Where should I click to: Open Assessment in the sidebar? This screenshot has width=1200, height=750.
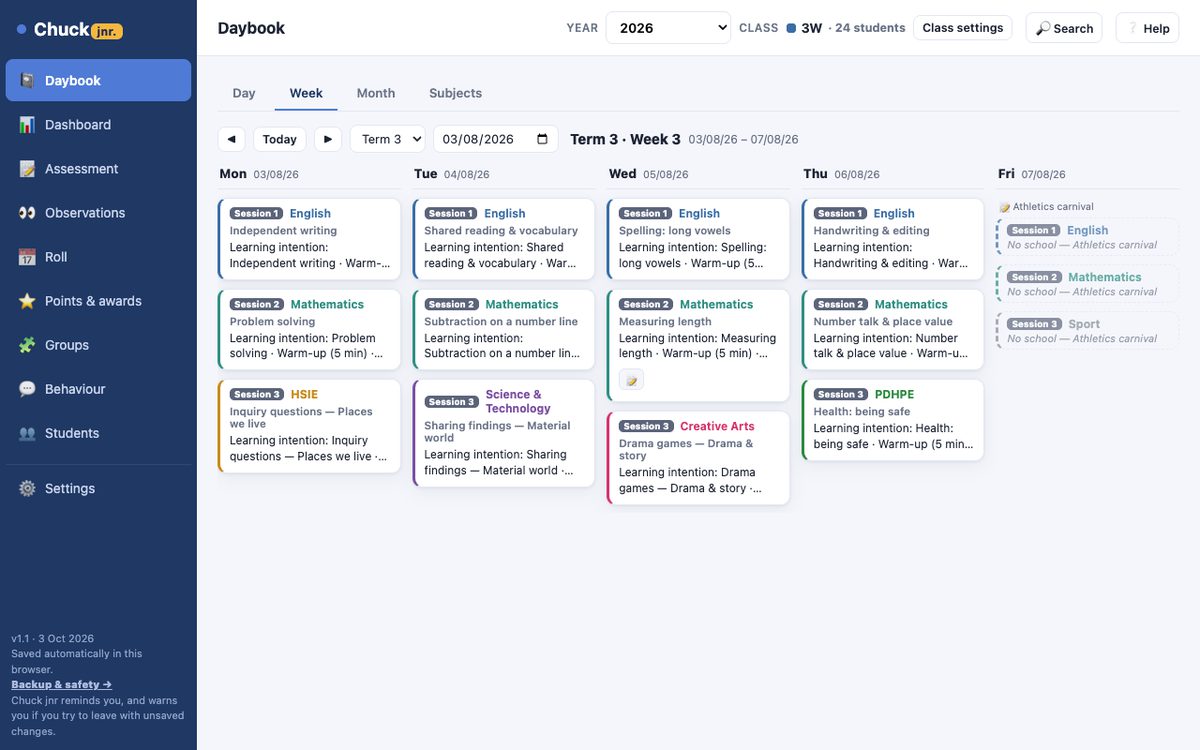[98, 168]
